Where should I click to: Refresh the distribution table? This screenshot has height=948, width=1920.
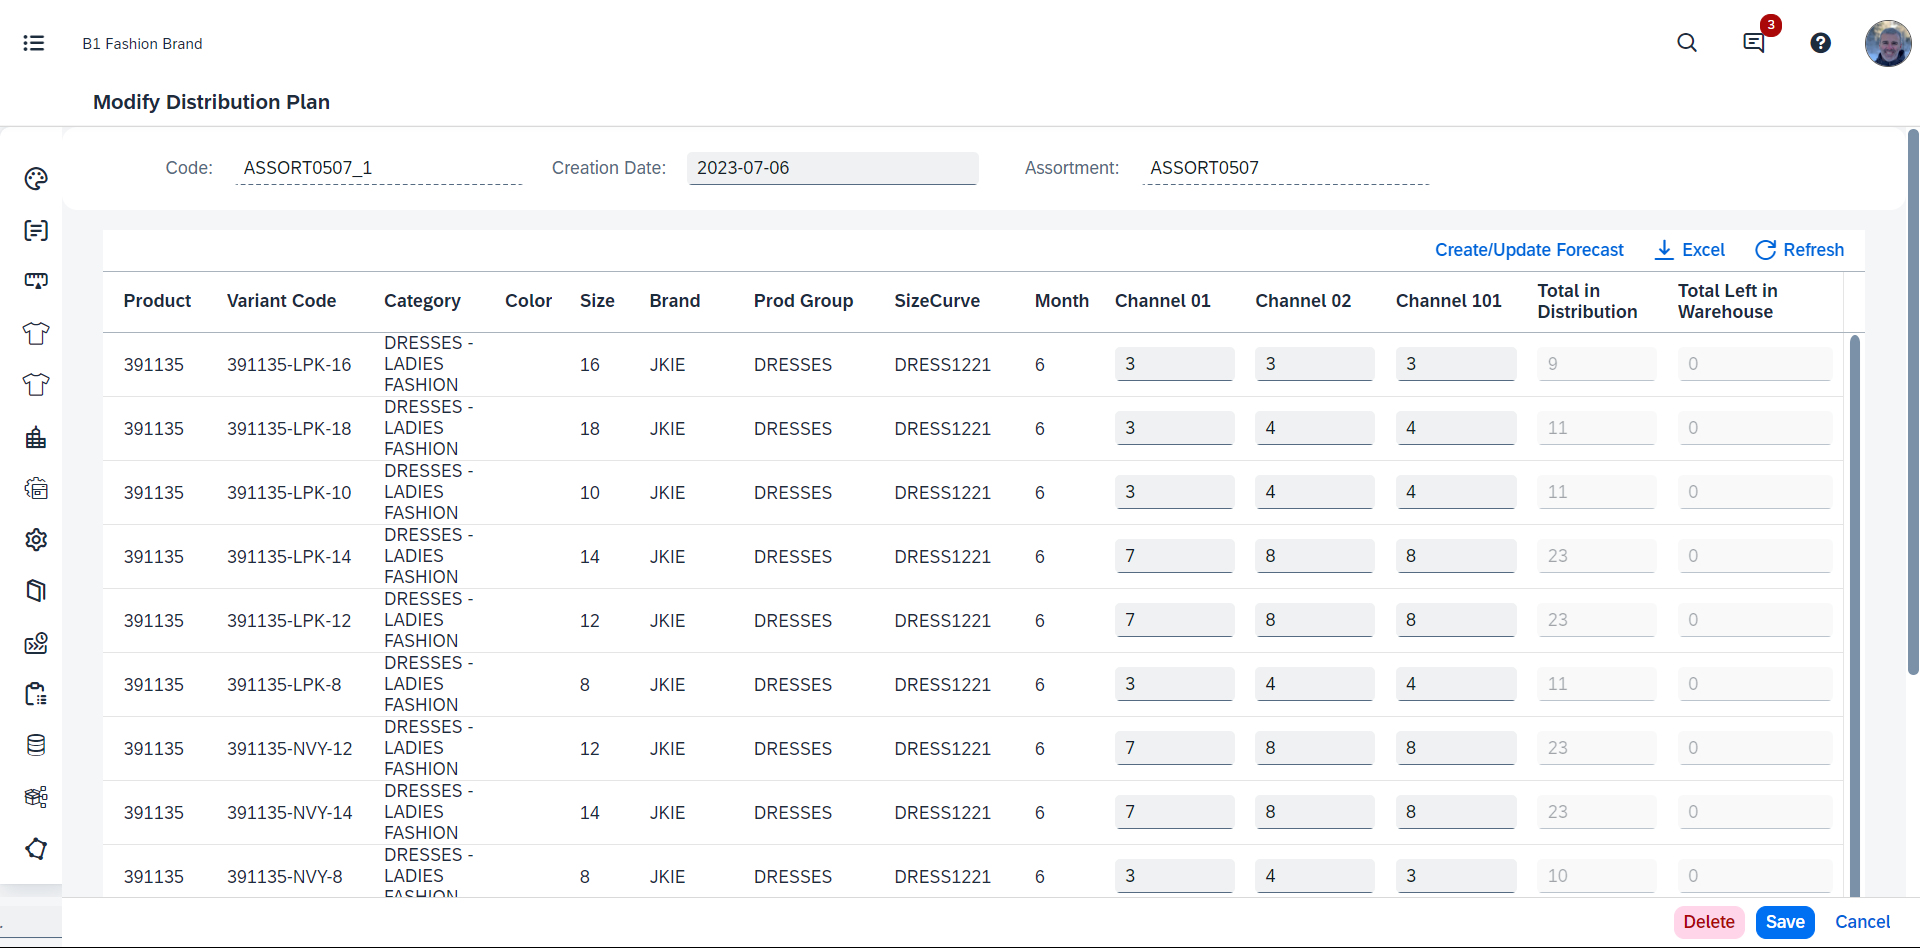pos(1800,250)
